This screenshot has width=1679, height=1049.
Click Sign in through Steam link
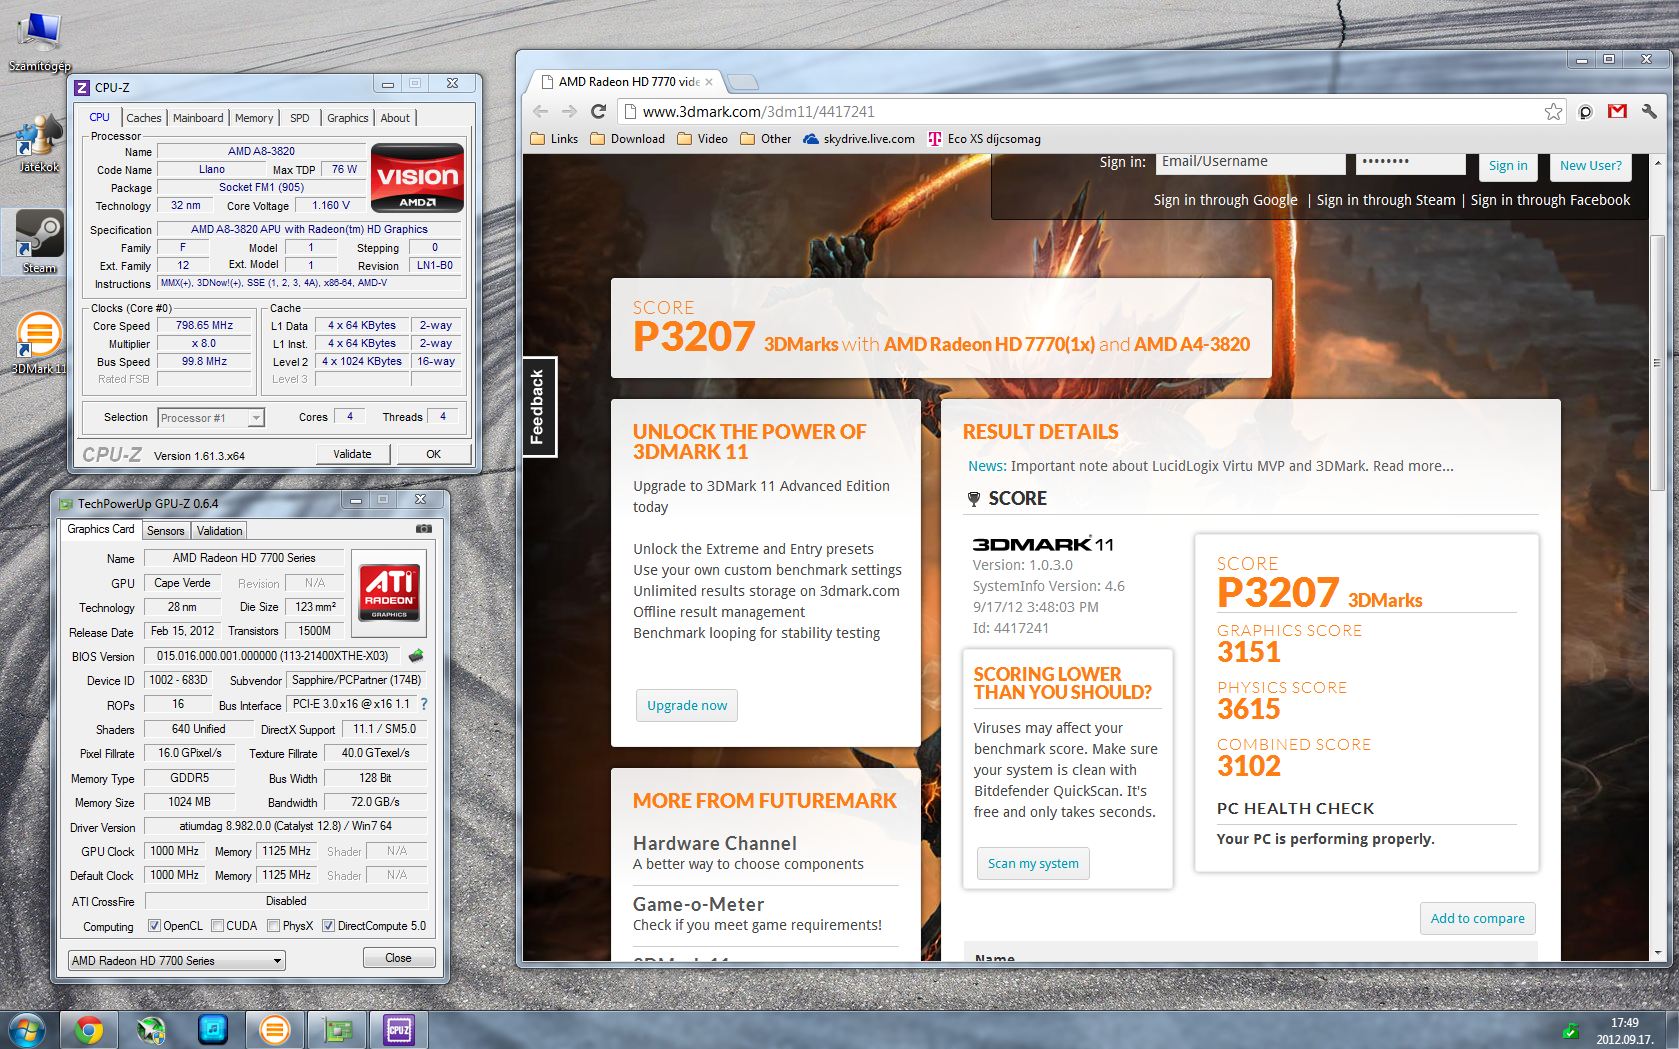1386,200
